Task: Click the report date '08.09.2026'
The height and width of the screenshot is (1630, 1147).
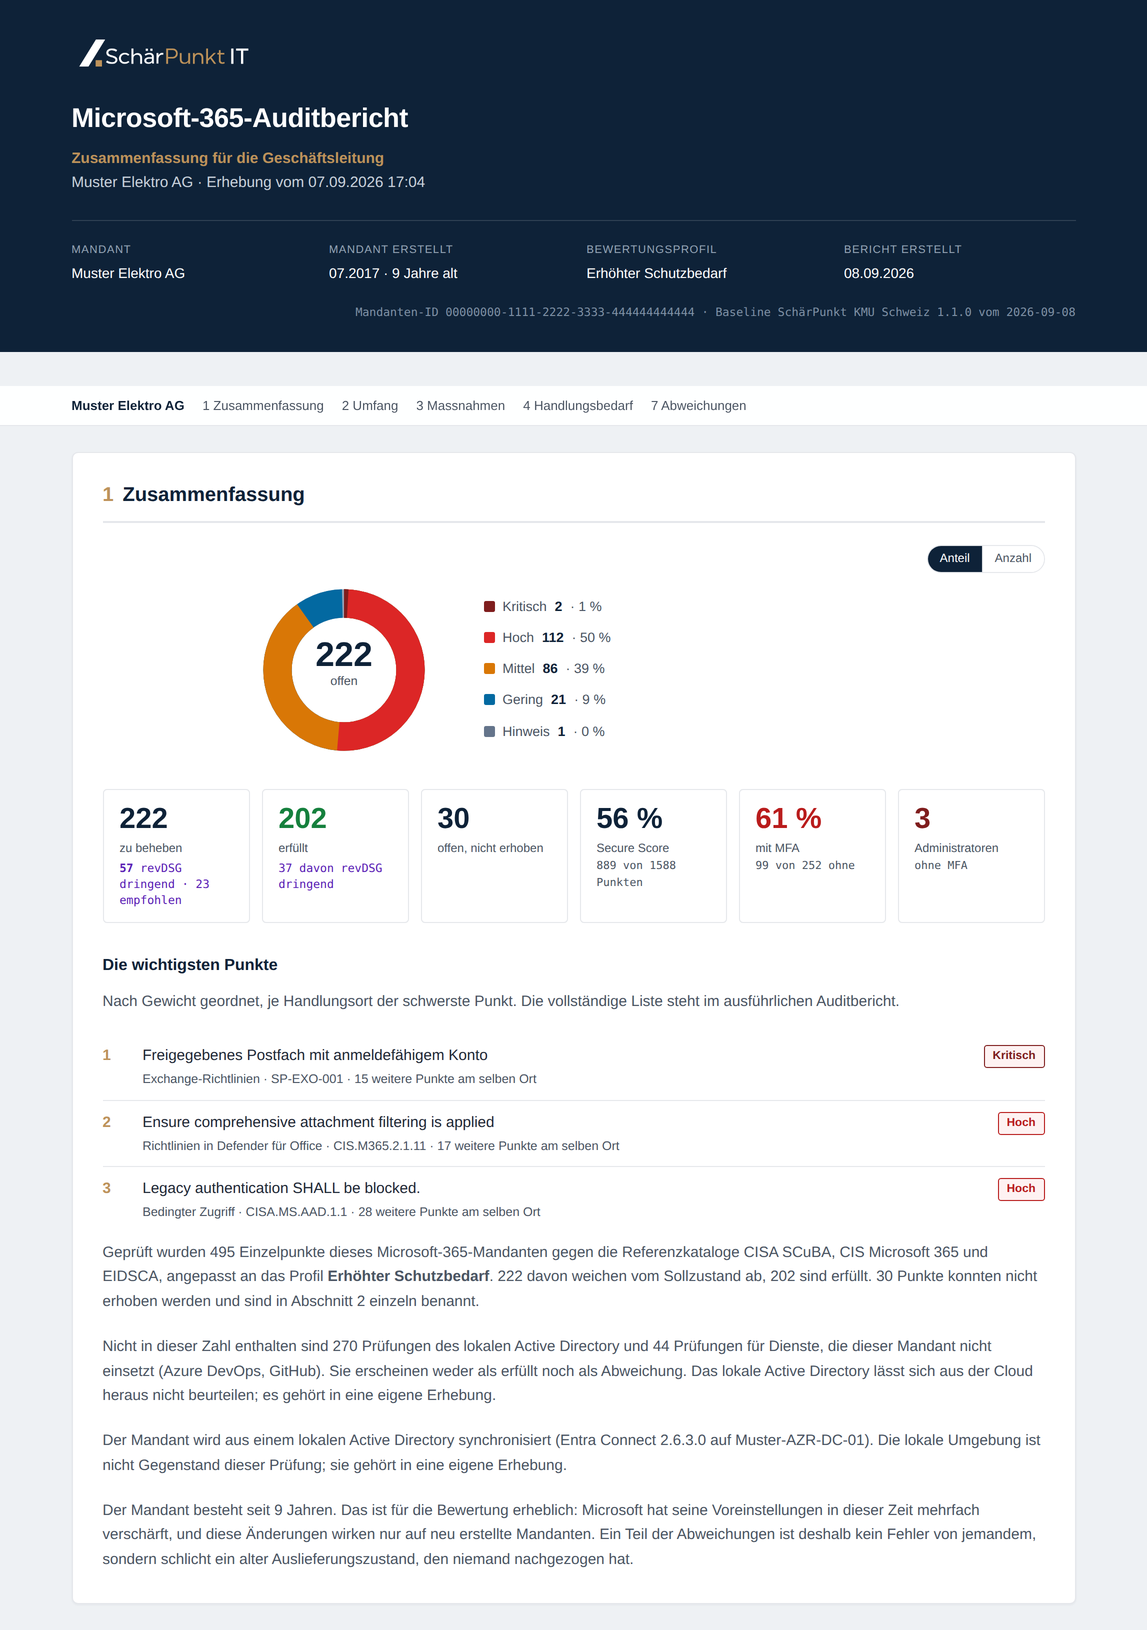Action: pyautogui.click(x=879, y=273)
